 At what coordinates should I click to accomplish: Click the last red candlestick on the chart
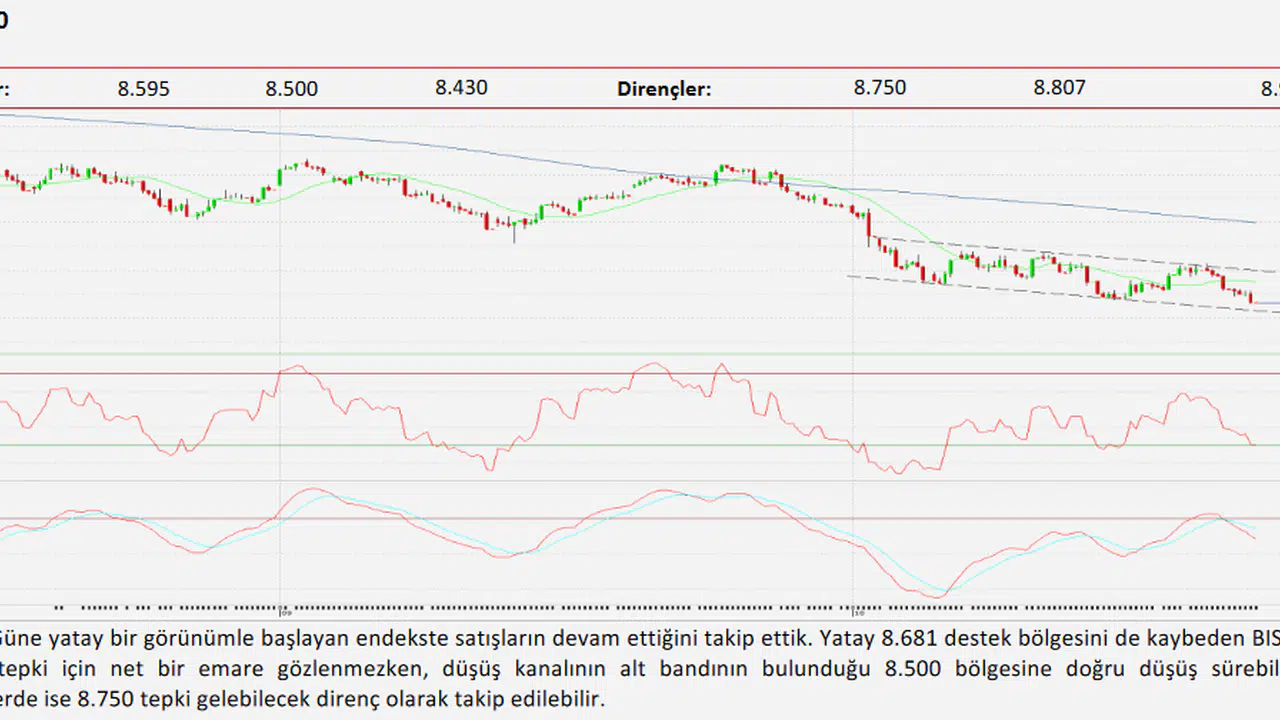1250,295
